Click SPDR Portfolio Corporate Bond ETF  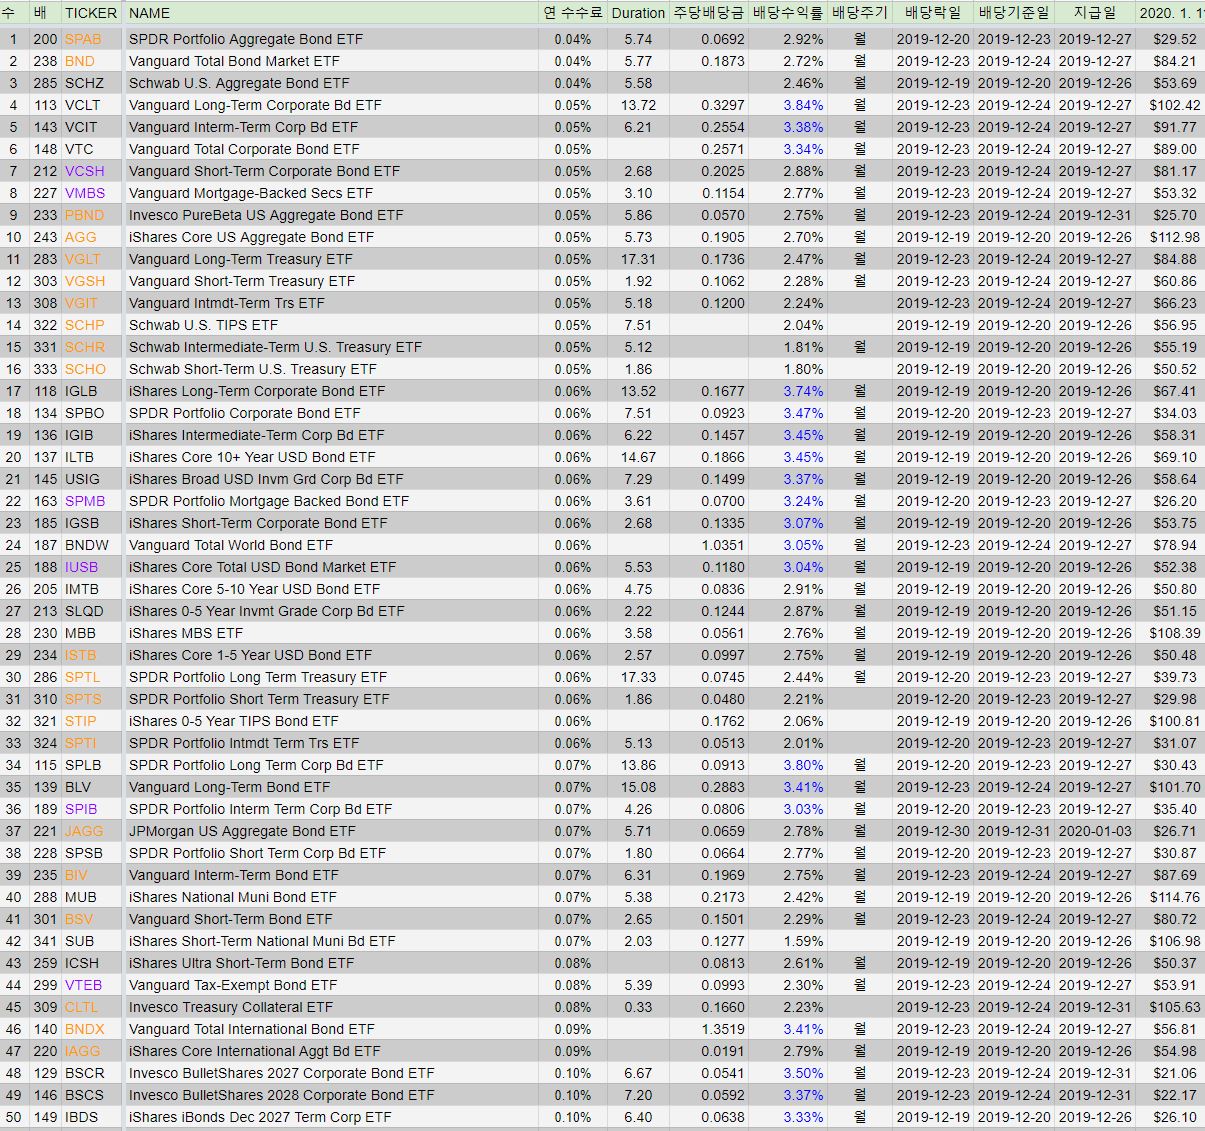coord(244,413)
